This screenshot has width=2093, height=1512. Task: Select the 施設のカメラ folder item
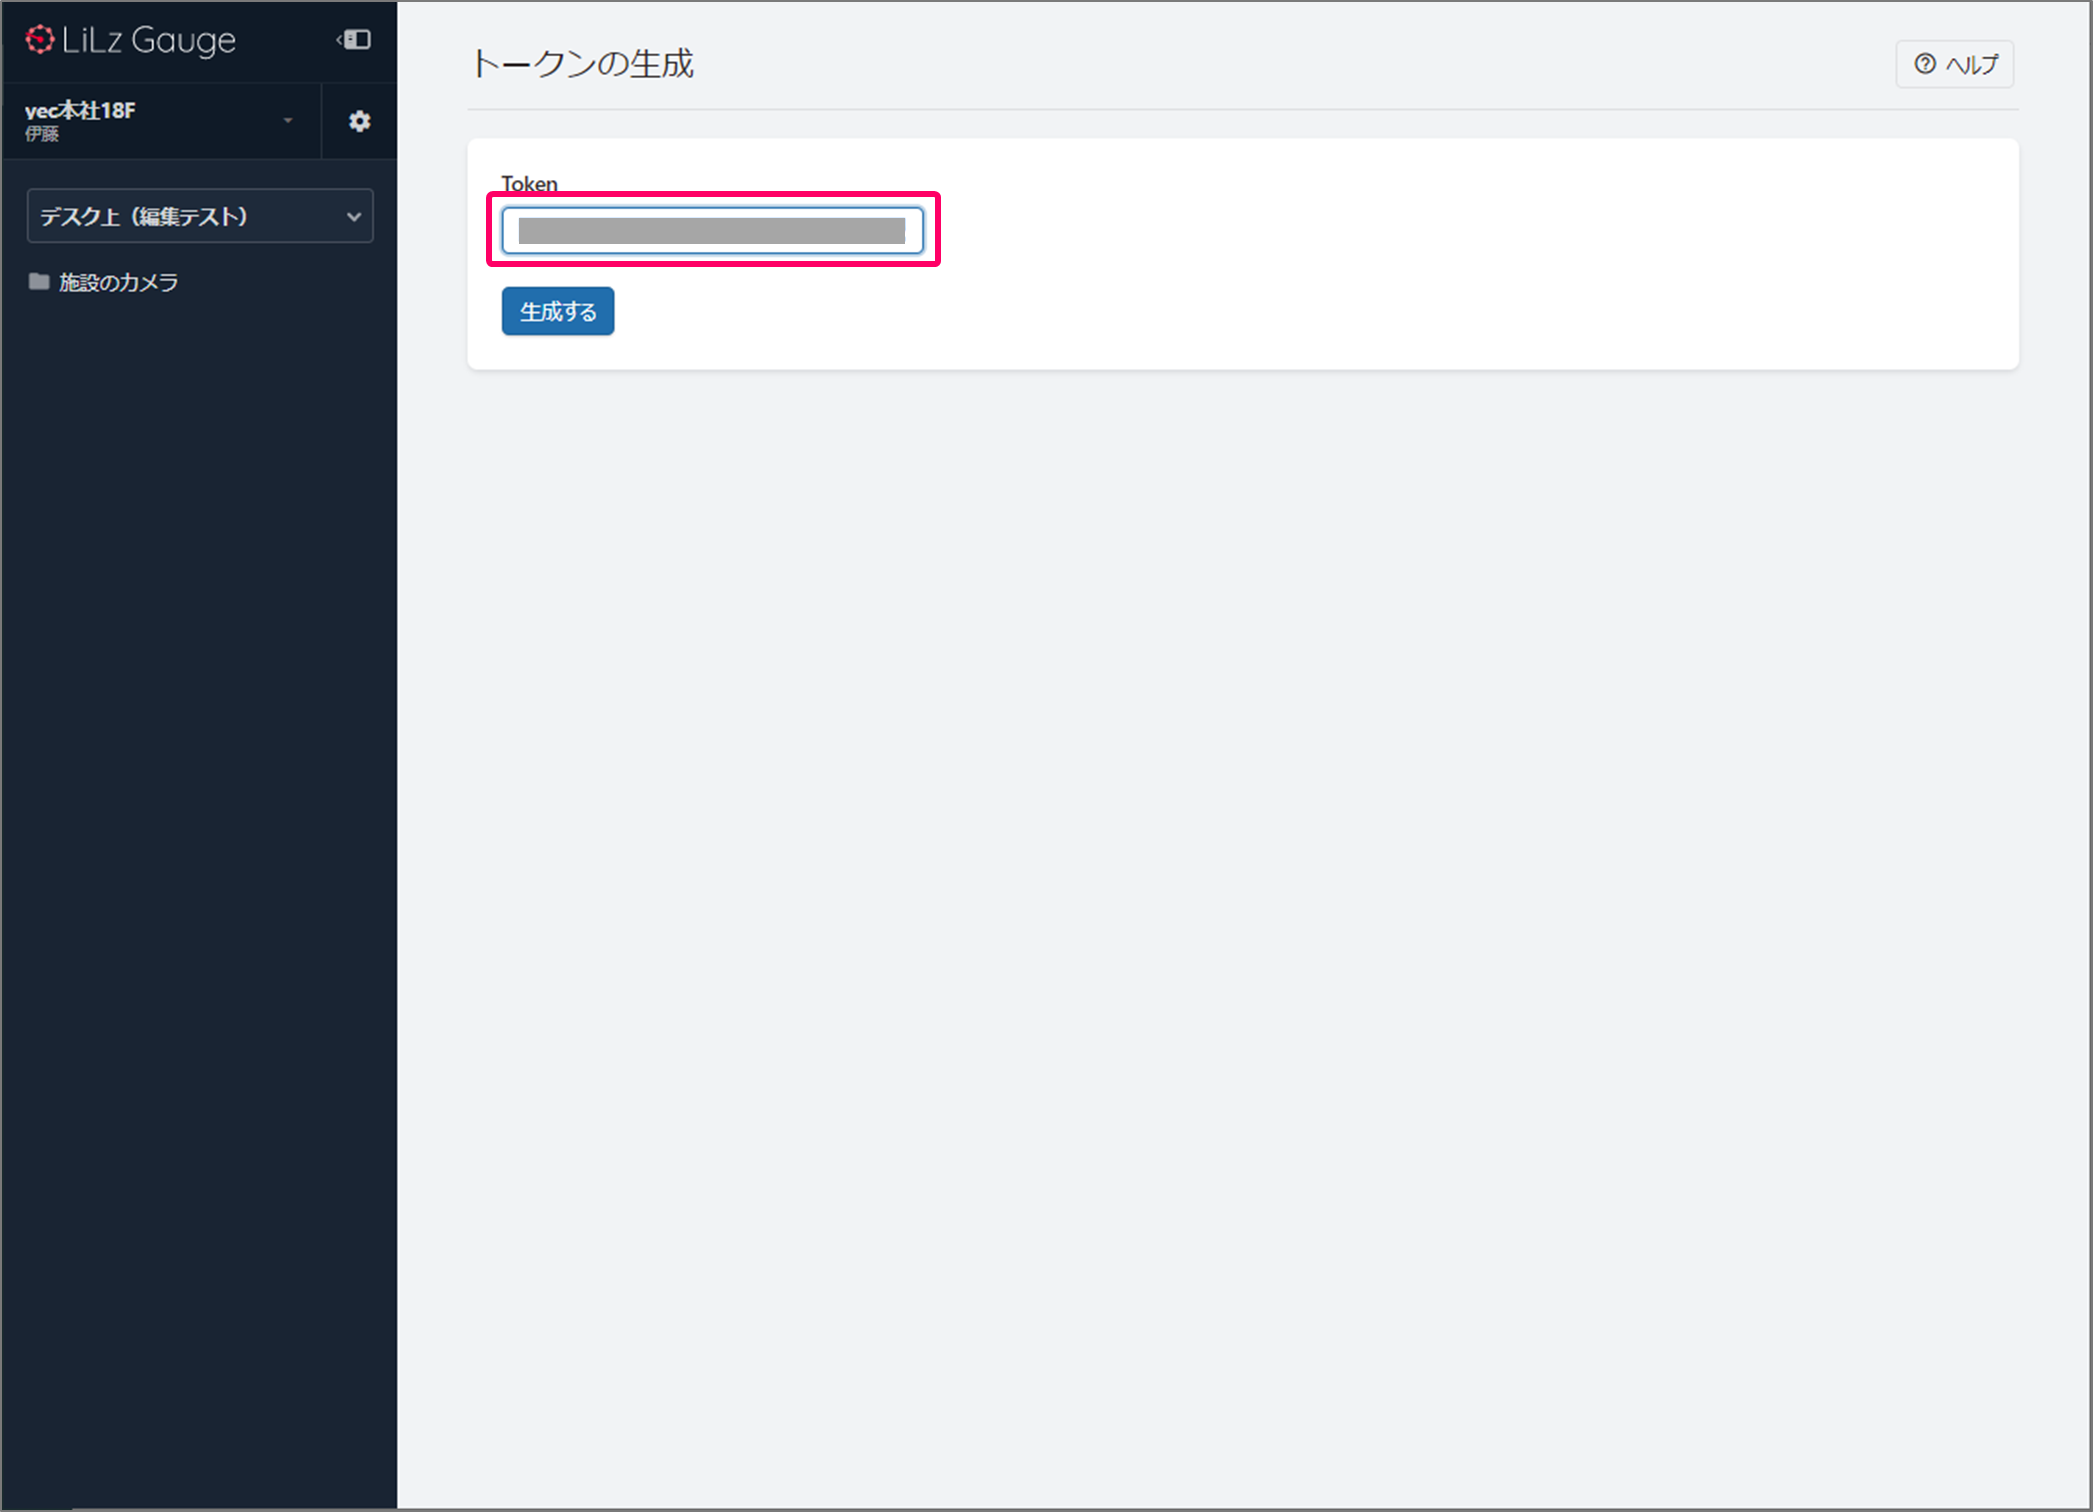tap(118, 282)
